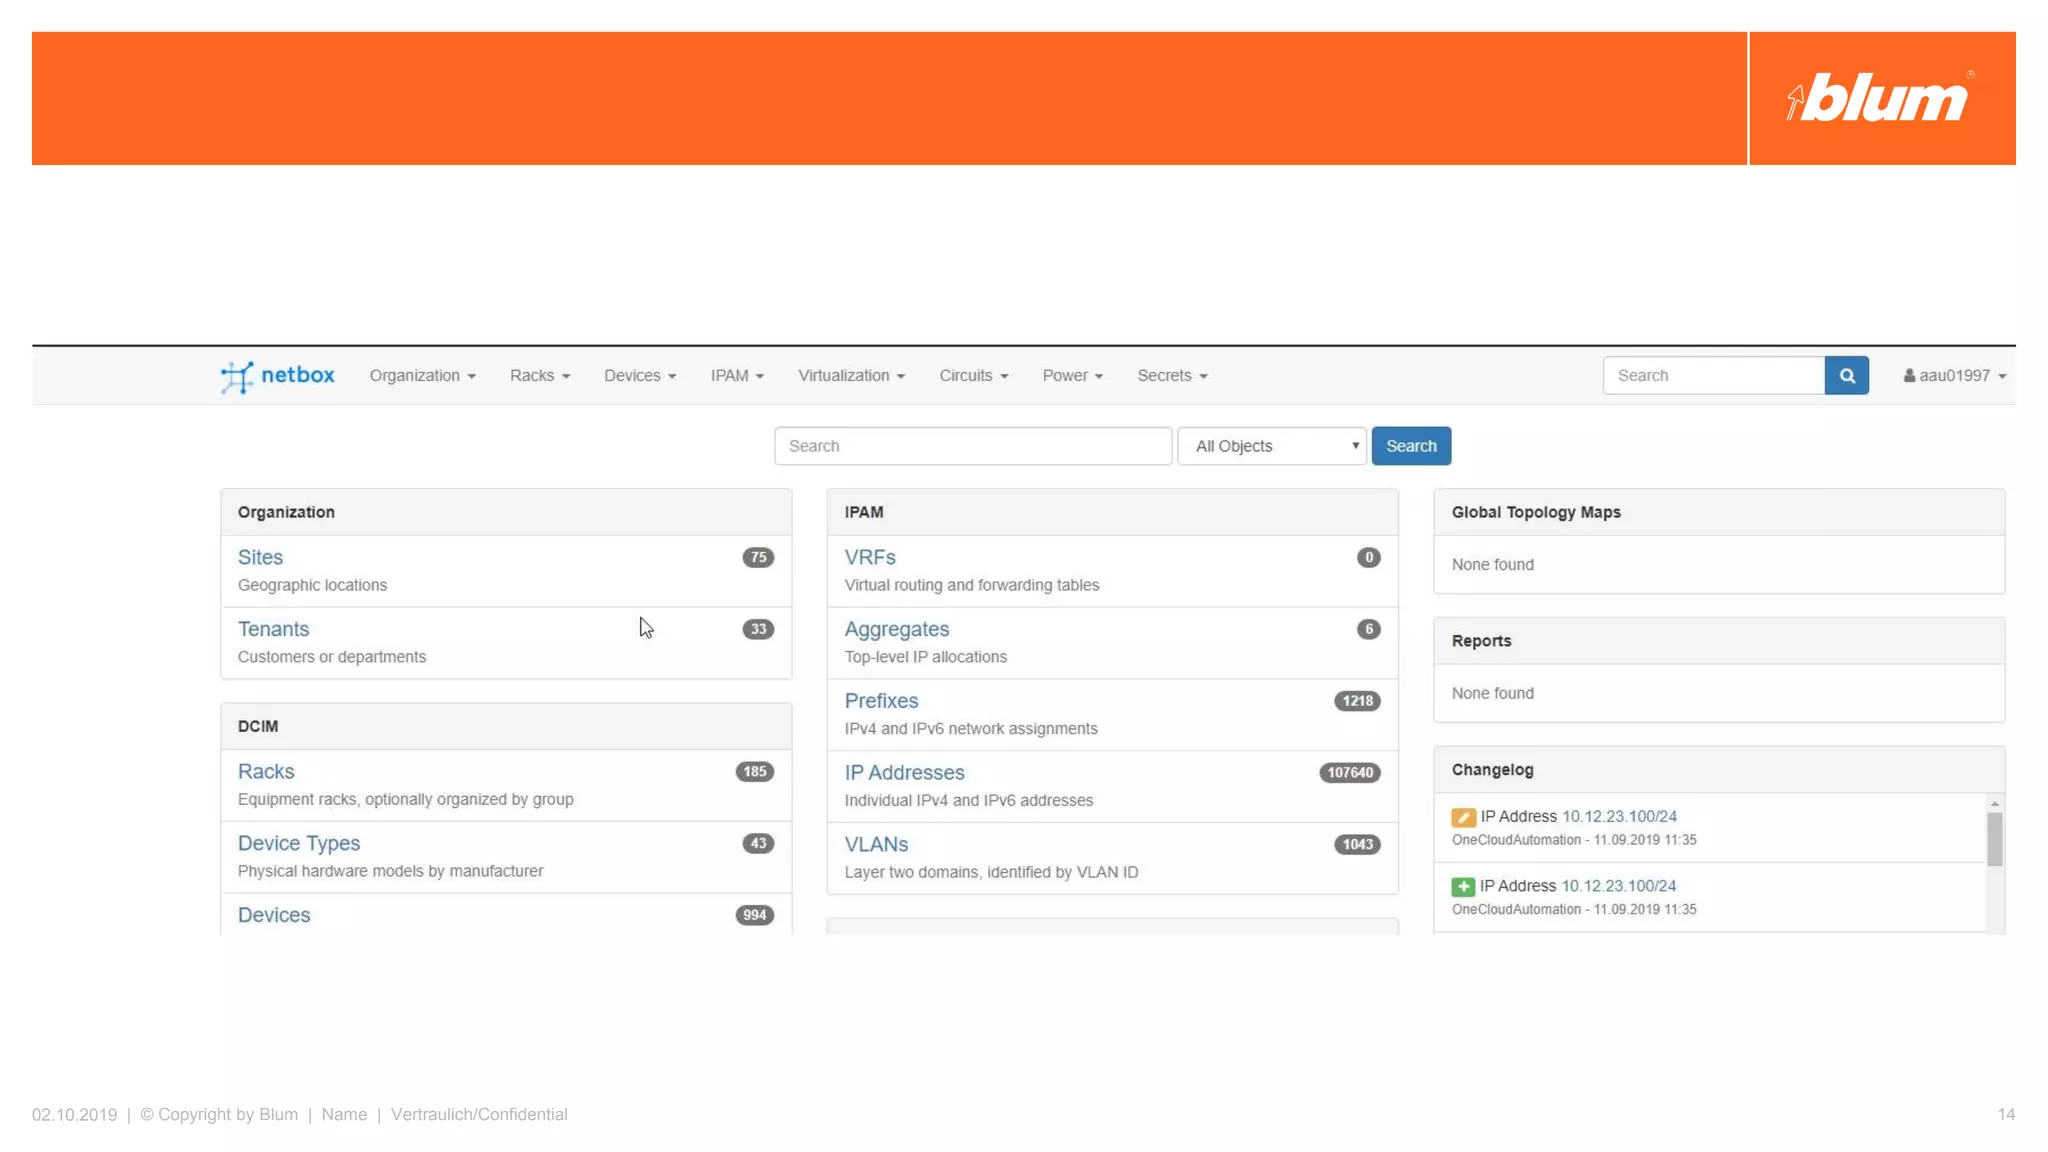Image resolution: width=2048 pixels, height=1152 pixels.
Task: Click the IP Addresses count badge
Action: 1349,773
